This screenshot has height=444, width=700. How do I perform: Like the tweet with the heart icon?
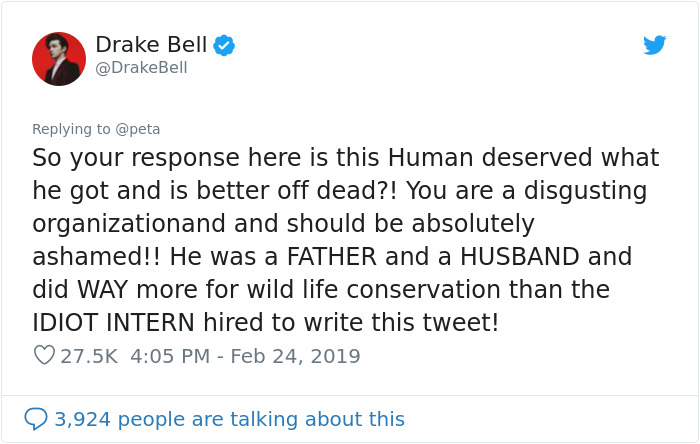[44, 355]
